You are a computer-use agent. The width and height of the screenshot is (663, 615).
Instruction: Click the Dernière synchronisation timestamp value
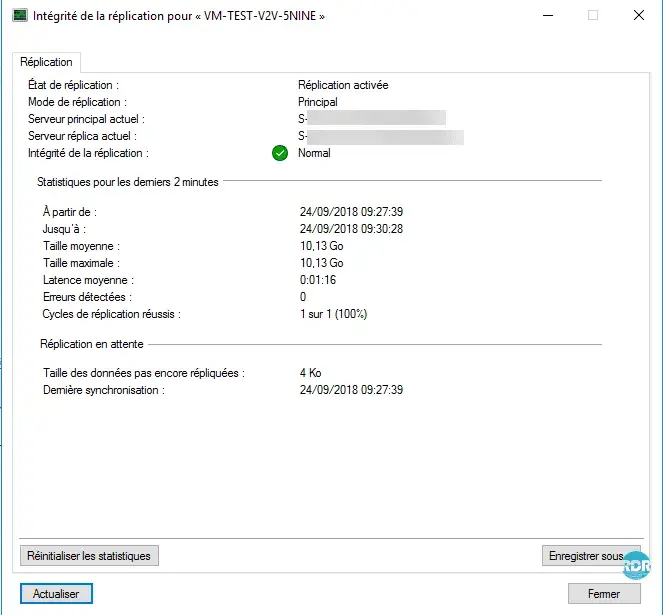tap(351, 390)
